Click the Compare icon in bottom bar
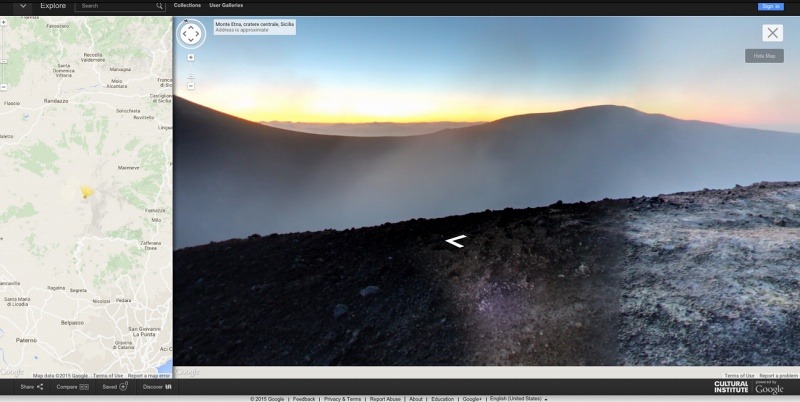The height and width of the screenshot is (402, 800). pos(84,387)
